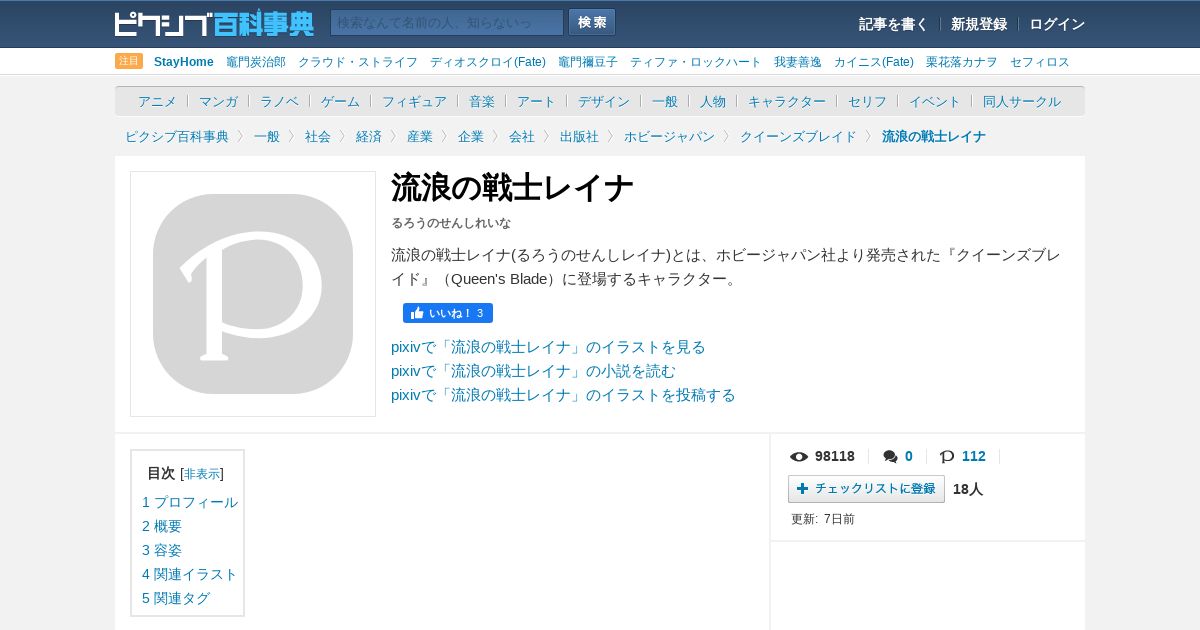This screenshot has width=1200, height=630.
Task: Click the 流浪の戦士レイナ article title
Action: [x=512, y=188]
